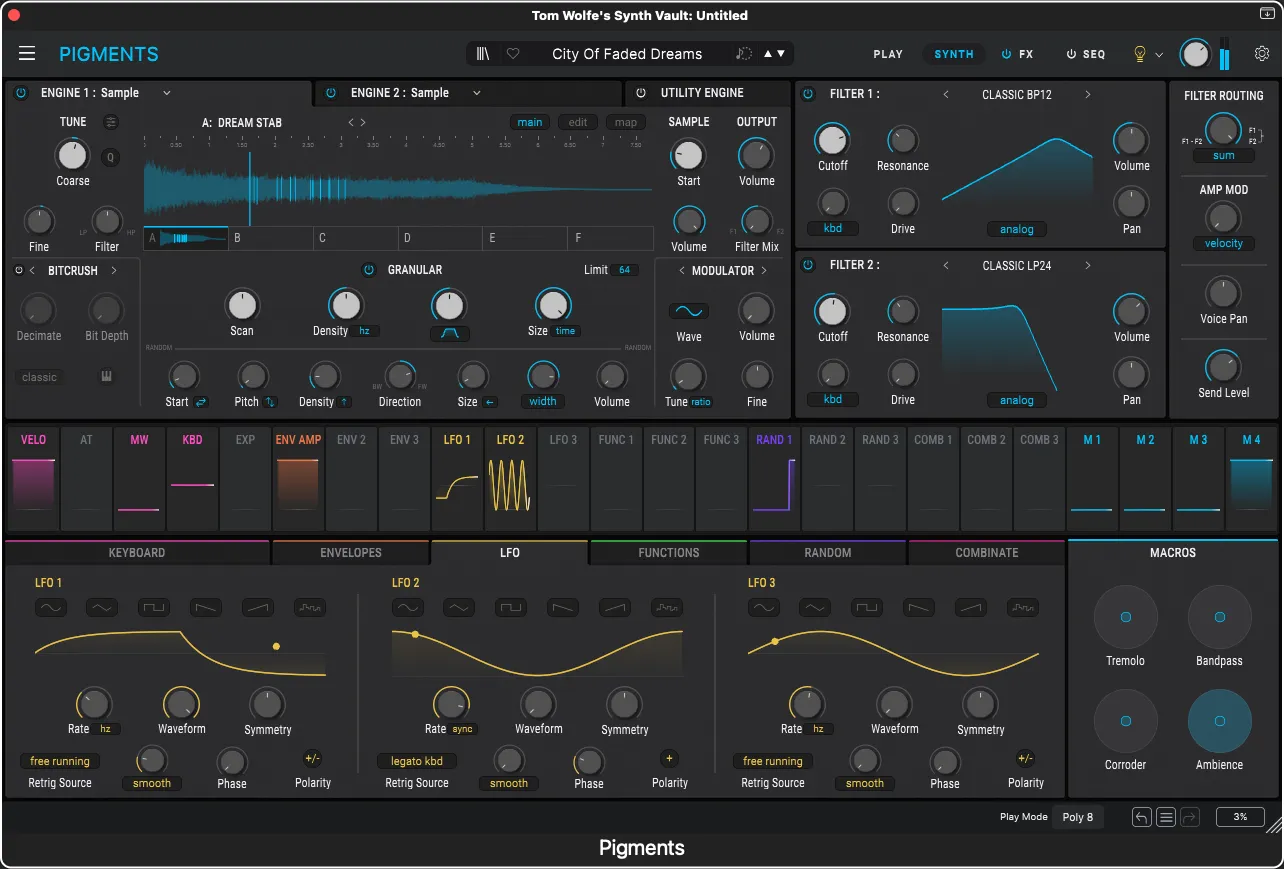Switch to the KEYBOARD tab
The image size is (1284, 869).
[137, 552]
